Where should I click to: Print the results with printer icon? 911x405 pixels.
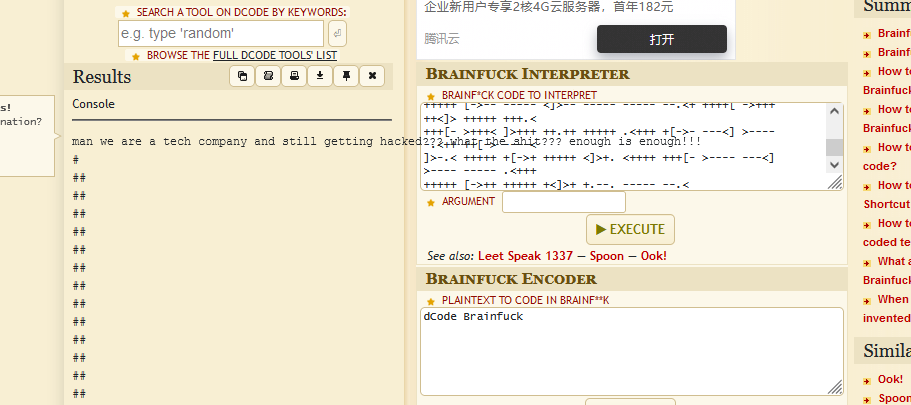[x=294, y=76]
